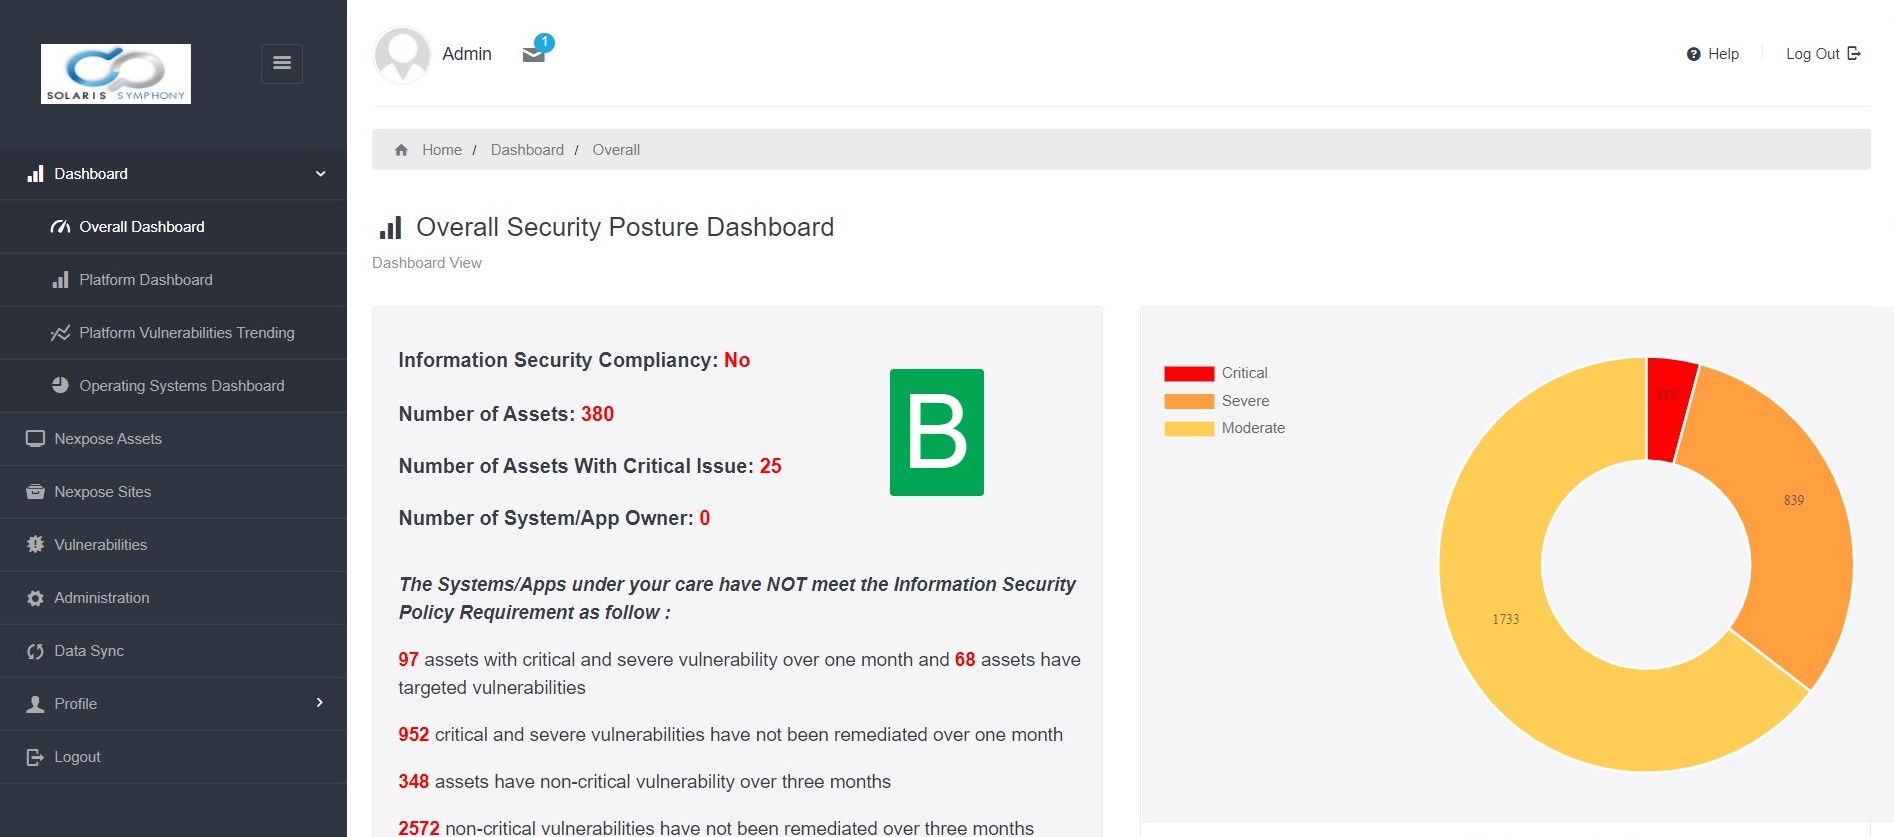Click the Home breadcrumb icon
Viewport: 1894px width, 837px height.
tap(401, 150)
